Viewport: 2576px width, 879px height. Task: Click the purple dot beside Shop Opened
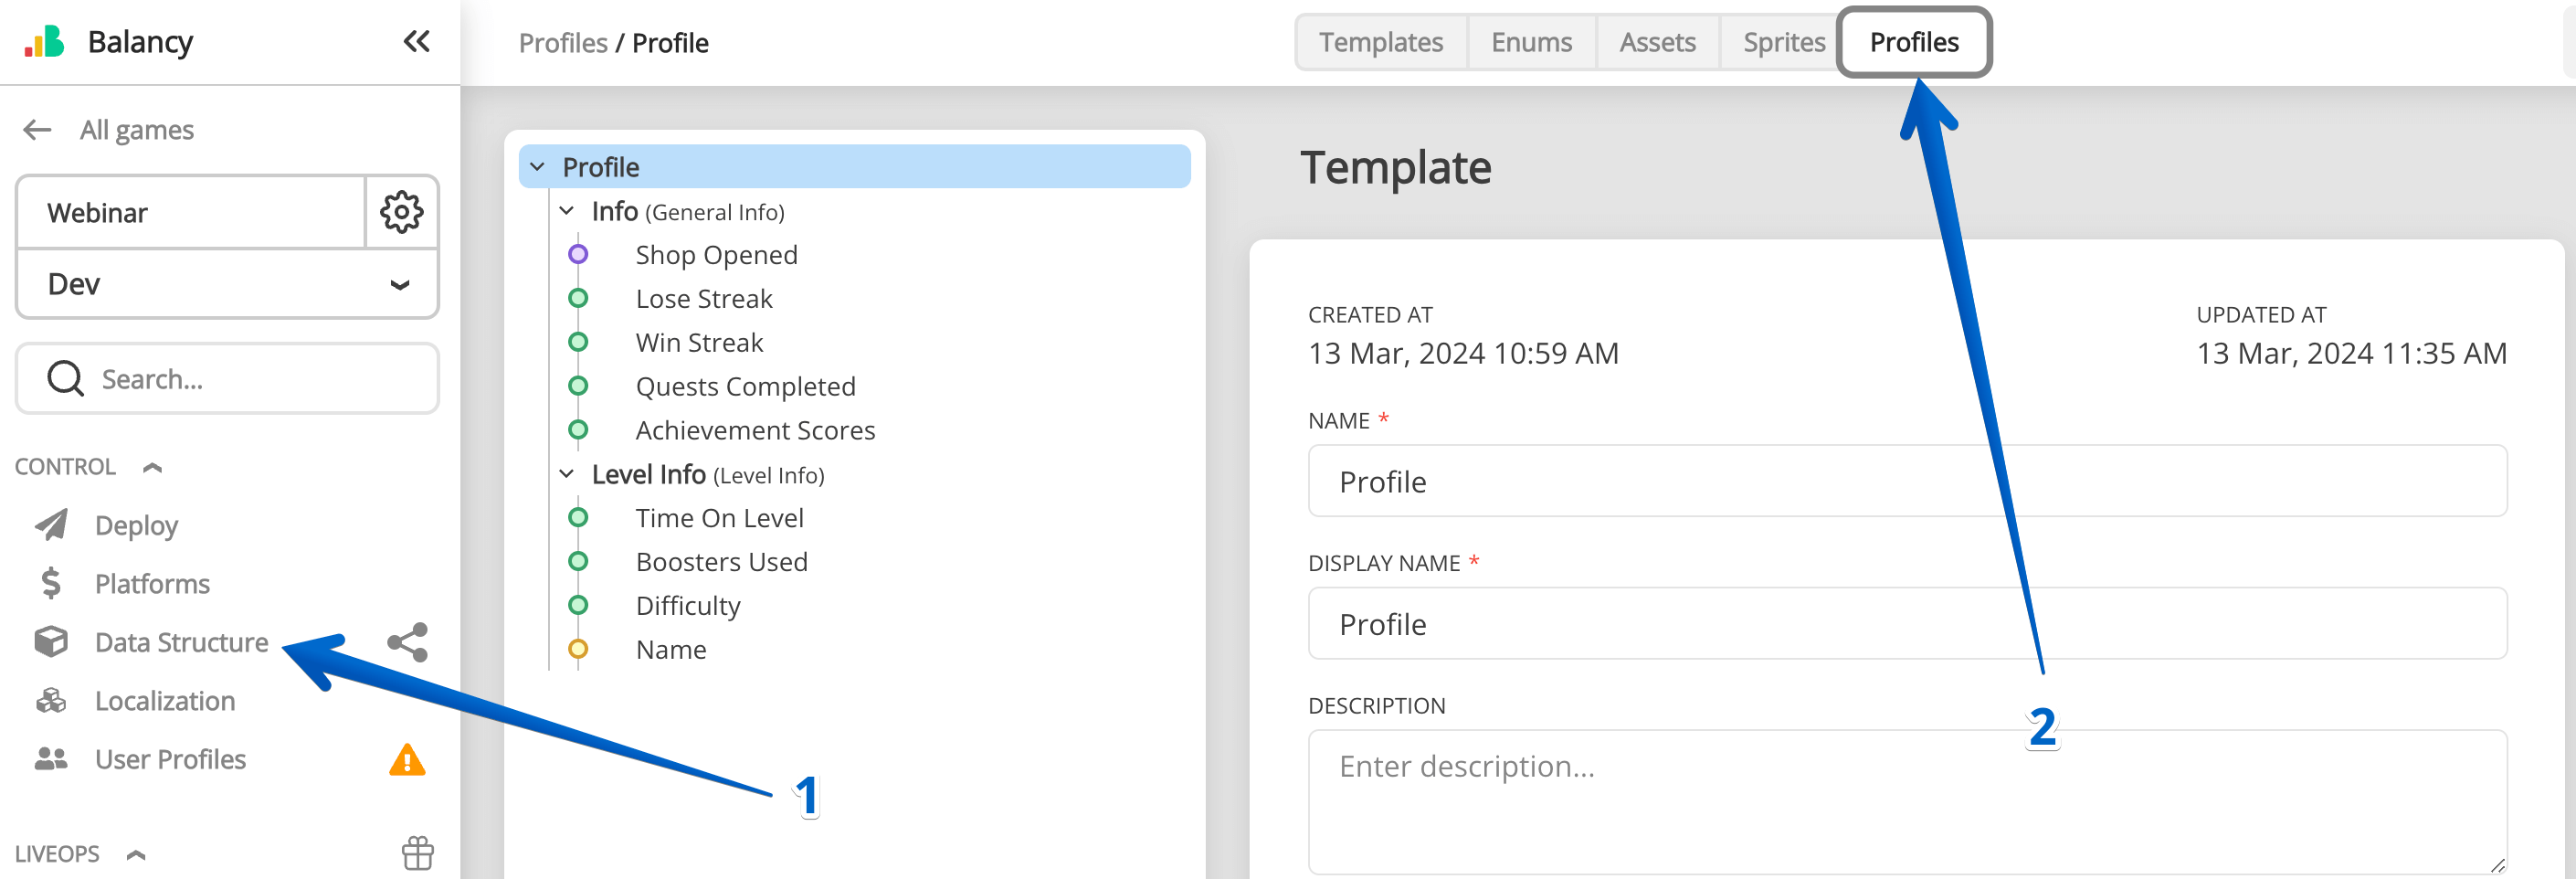coord(579,253)
